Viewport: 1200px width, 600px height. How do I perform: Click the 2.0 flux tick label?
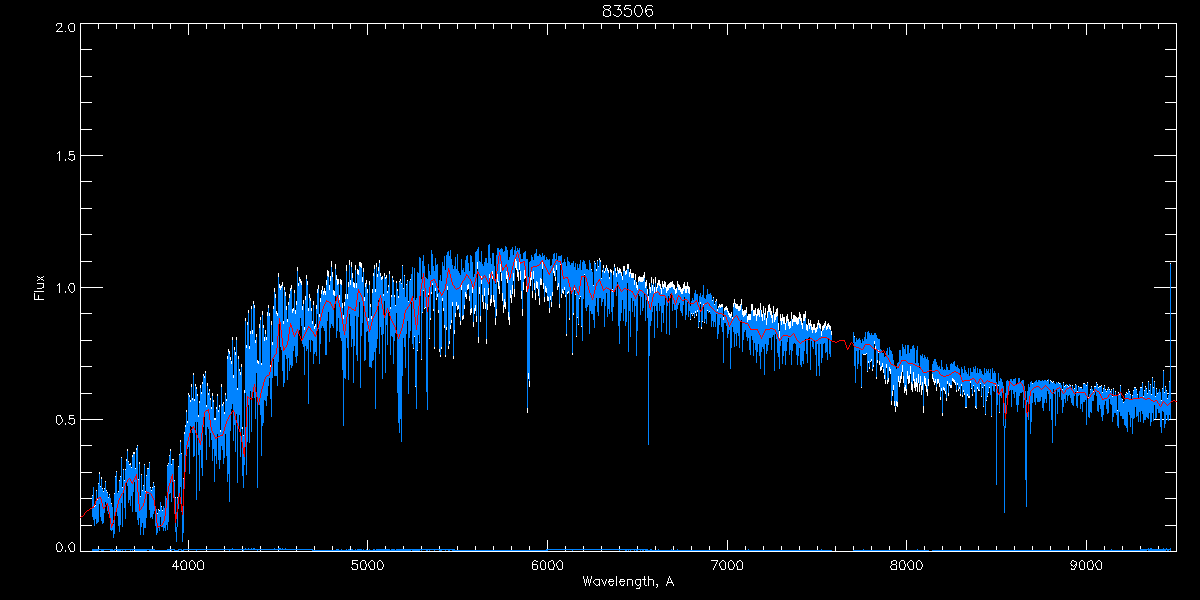[62, 27]
